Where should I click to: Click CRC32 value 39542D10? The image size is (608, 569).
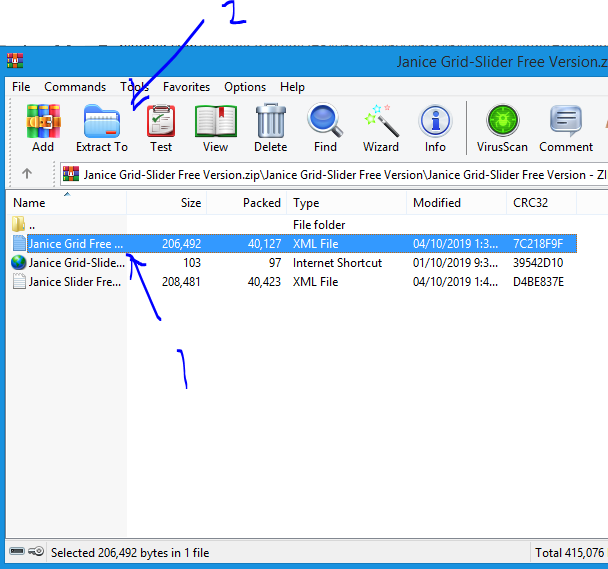click(538, 263)
